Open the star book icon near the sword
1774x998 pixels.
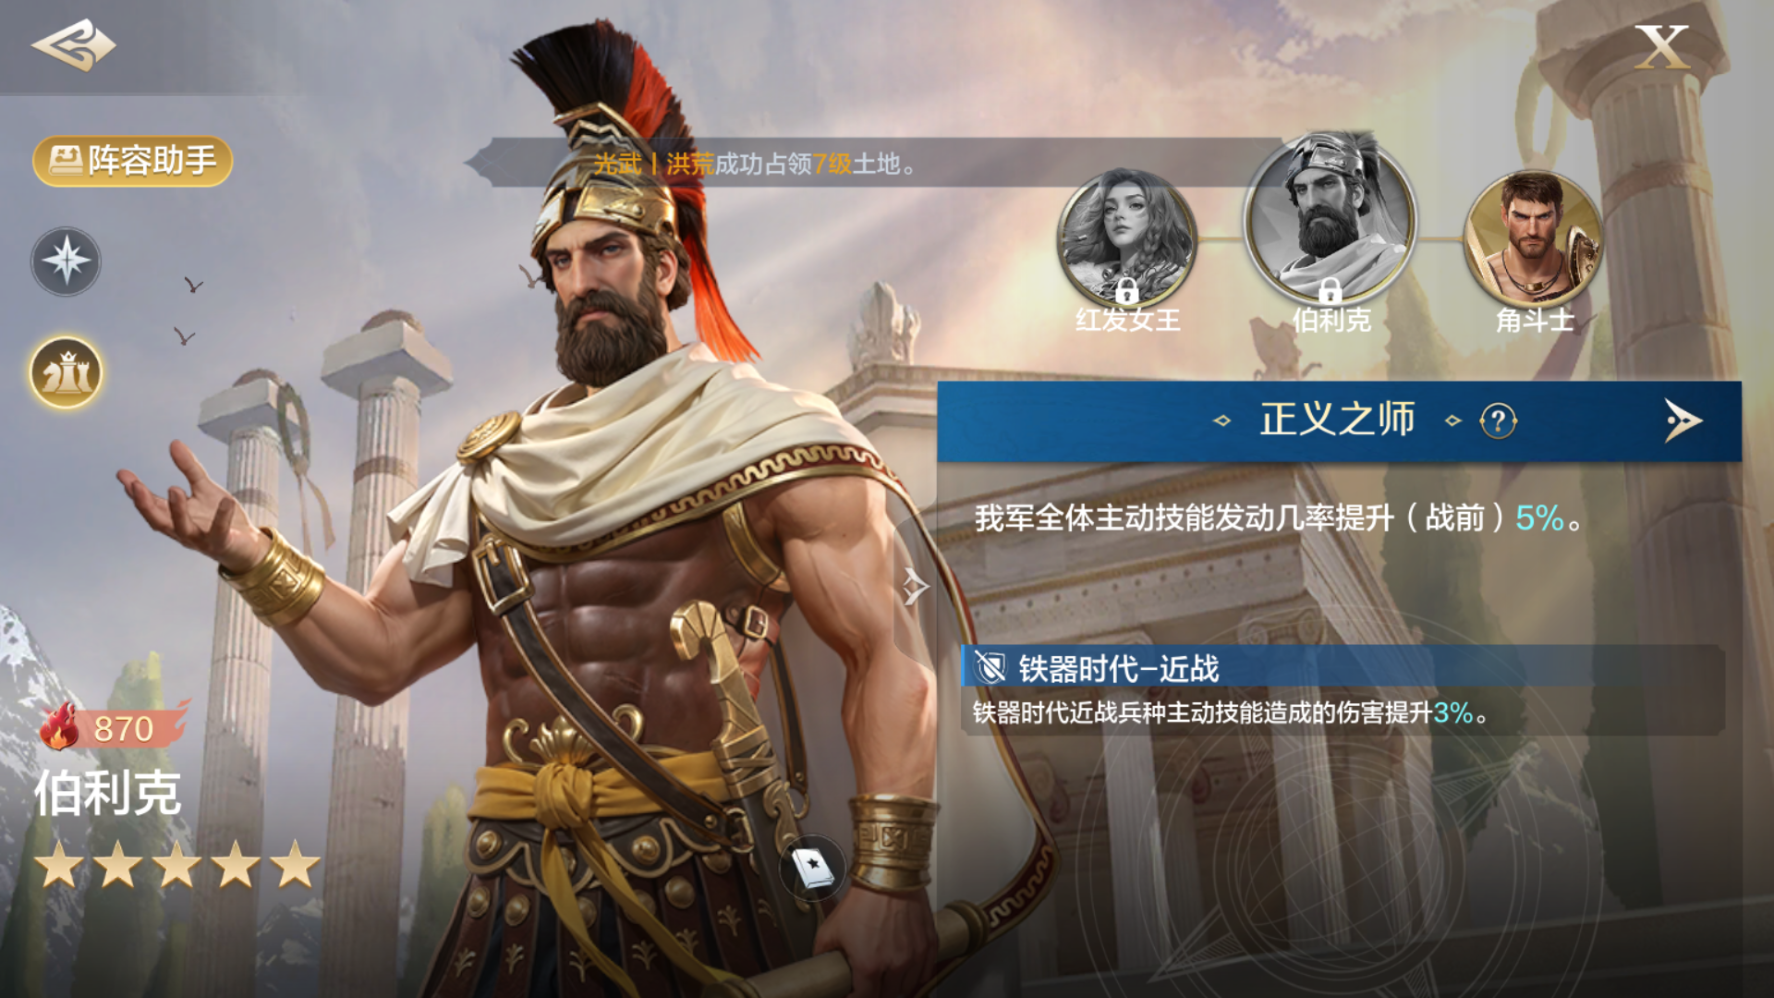[x=812, y=867]
